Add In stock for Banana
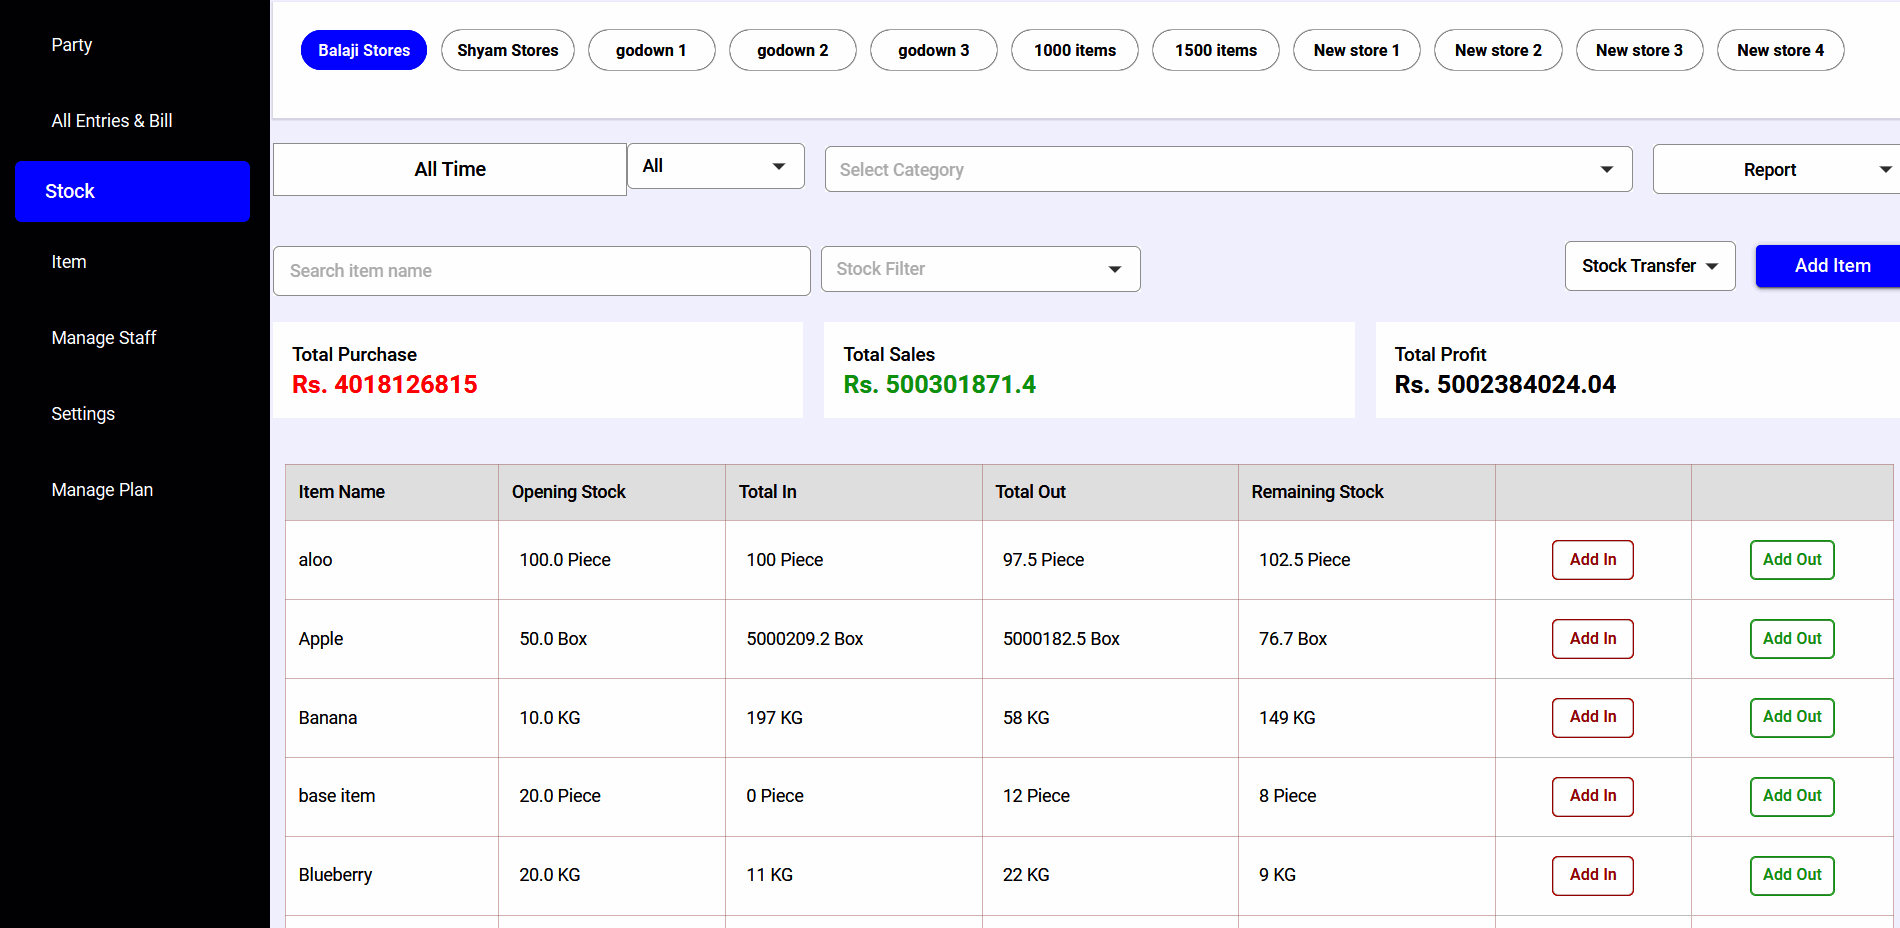1900x928 pixels. [1592, 717]
